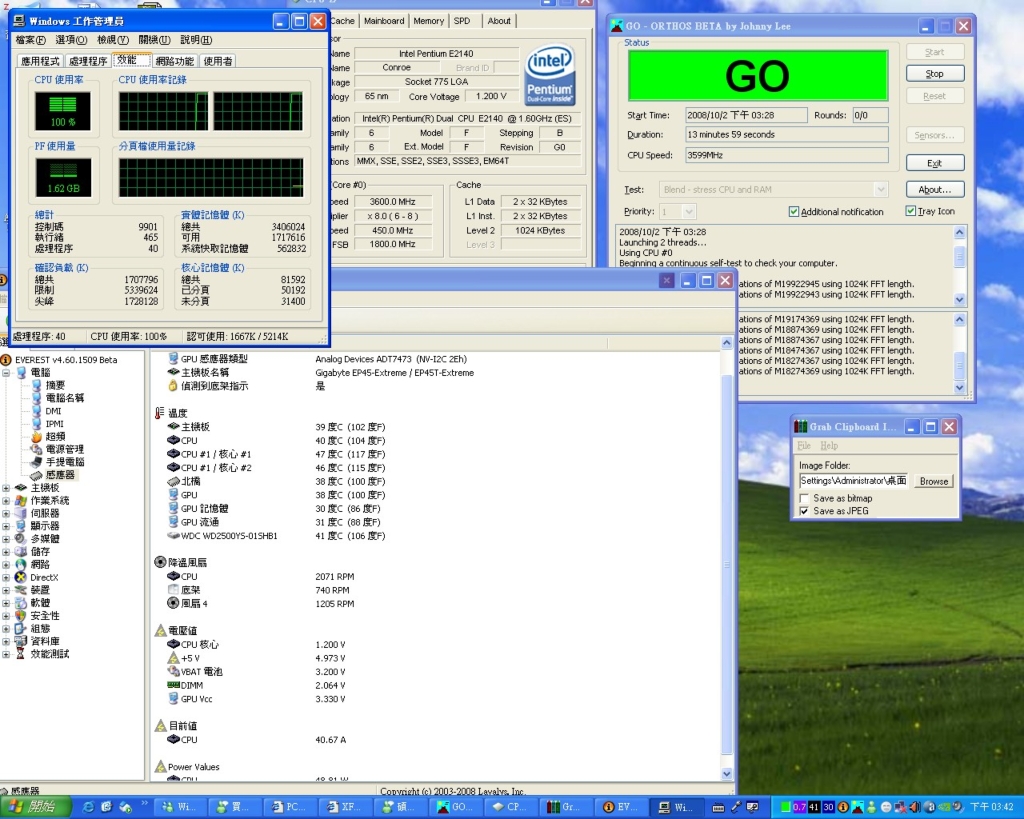The width and height of the screenshot is (1024, 819).
Task: Expand the DirectX tree node
Action: pyautogui.click(x=6, y=577)
